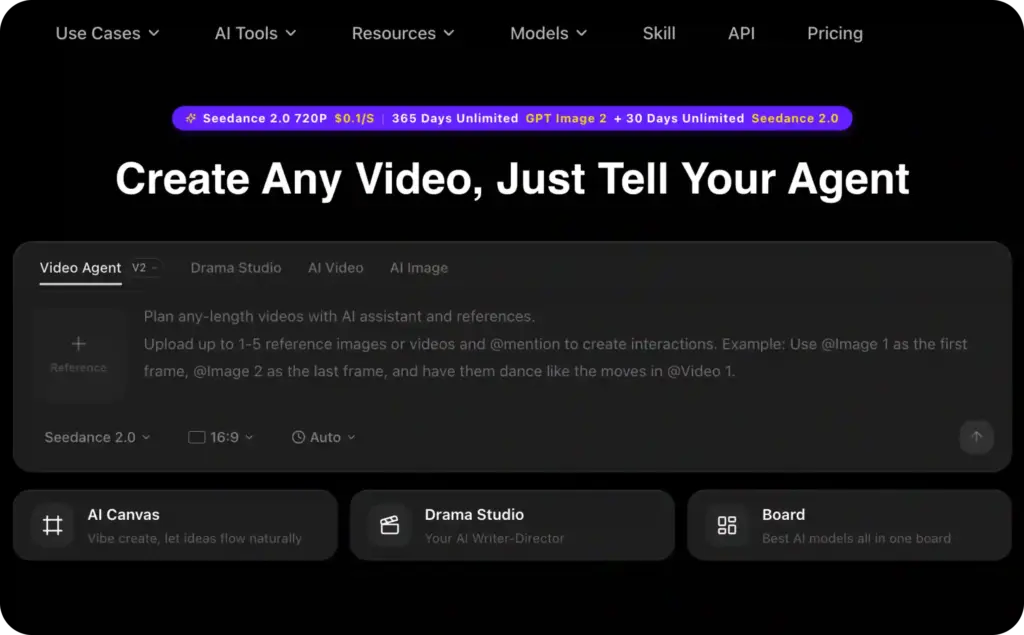This screenshot has height=635, width=1024.
Task: Open the API link
Action: (741, 33)
